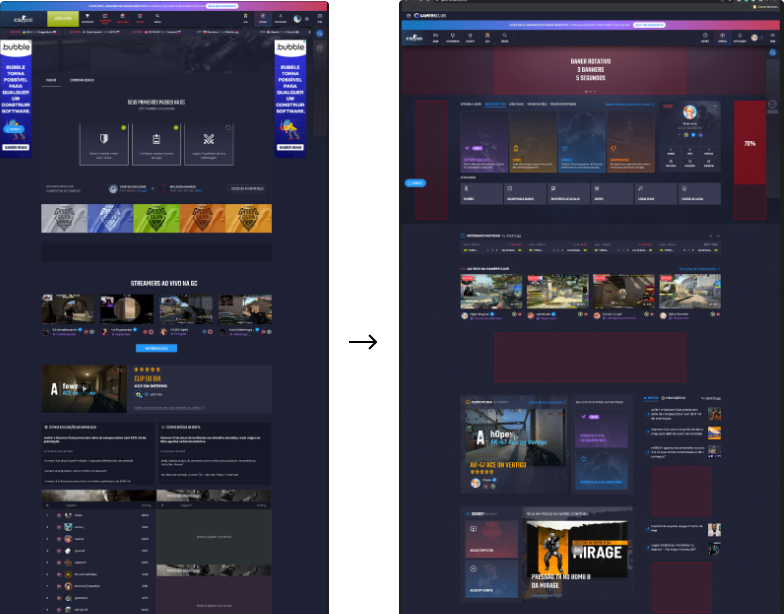Open first live stream thumbnail on right page

(491, 292)
